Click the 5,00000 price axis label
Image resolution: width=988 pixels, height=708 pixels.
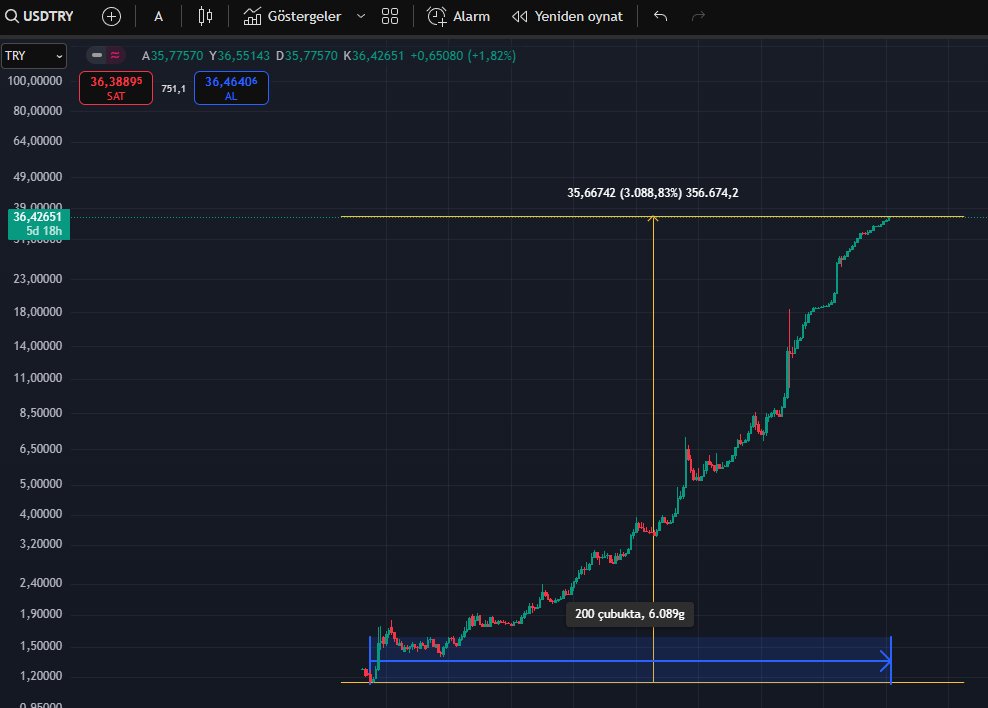click(41, 484)
